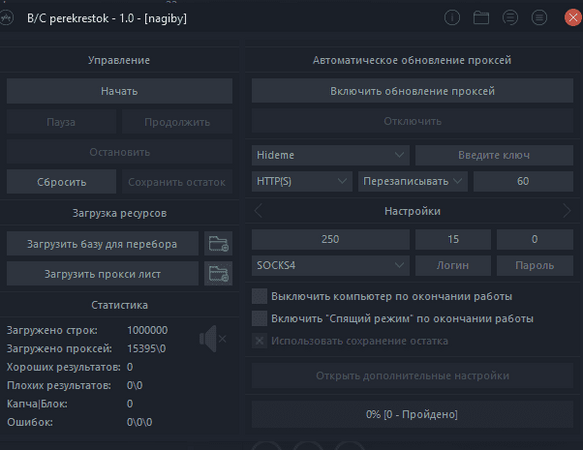Click the left arrow beside Настройки

pyautogui.click(x=258, y=211)
